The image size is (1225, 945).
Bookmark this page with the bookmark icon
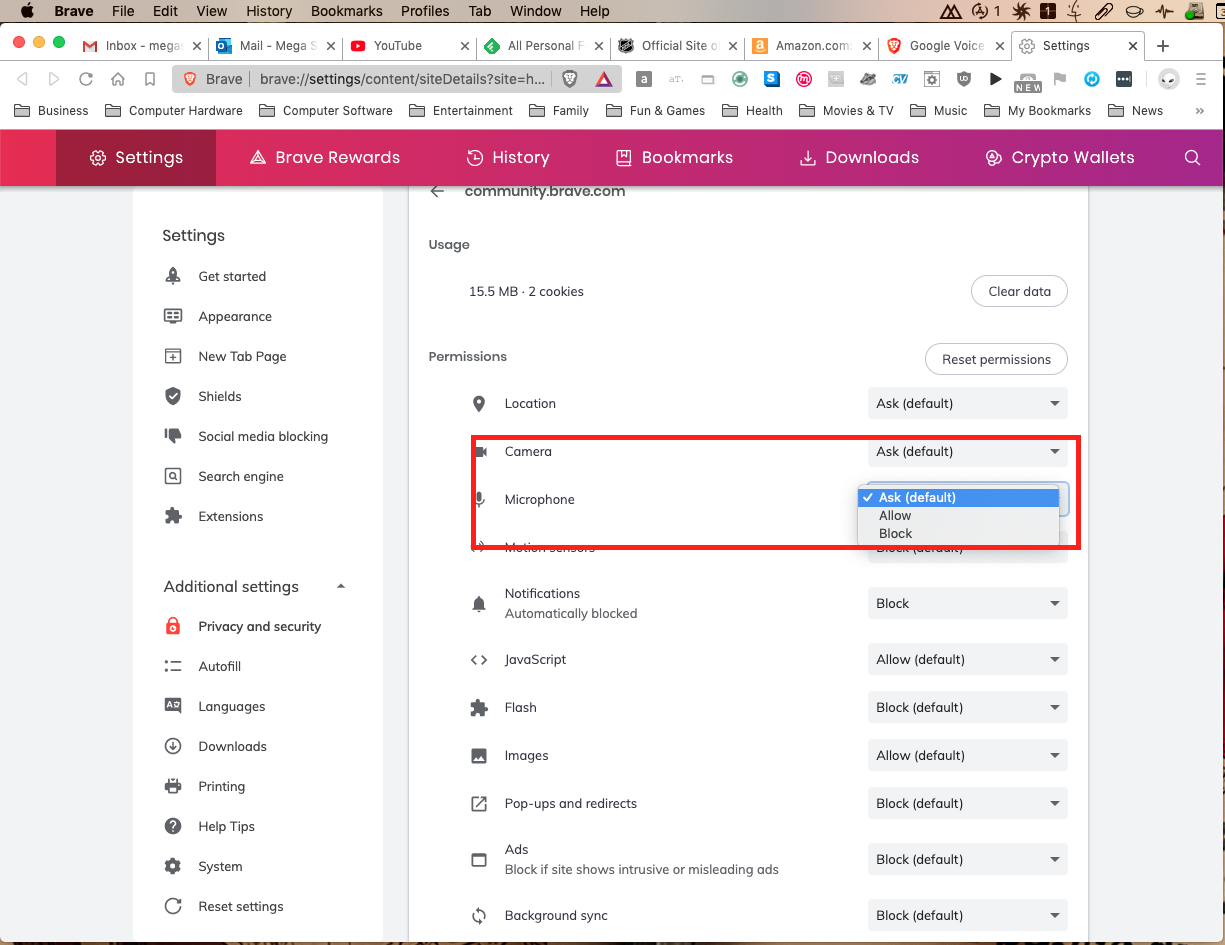pos(150,79)
